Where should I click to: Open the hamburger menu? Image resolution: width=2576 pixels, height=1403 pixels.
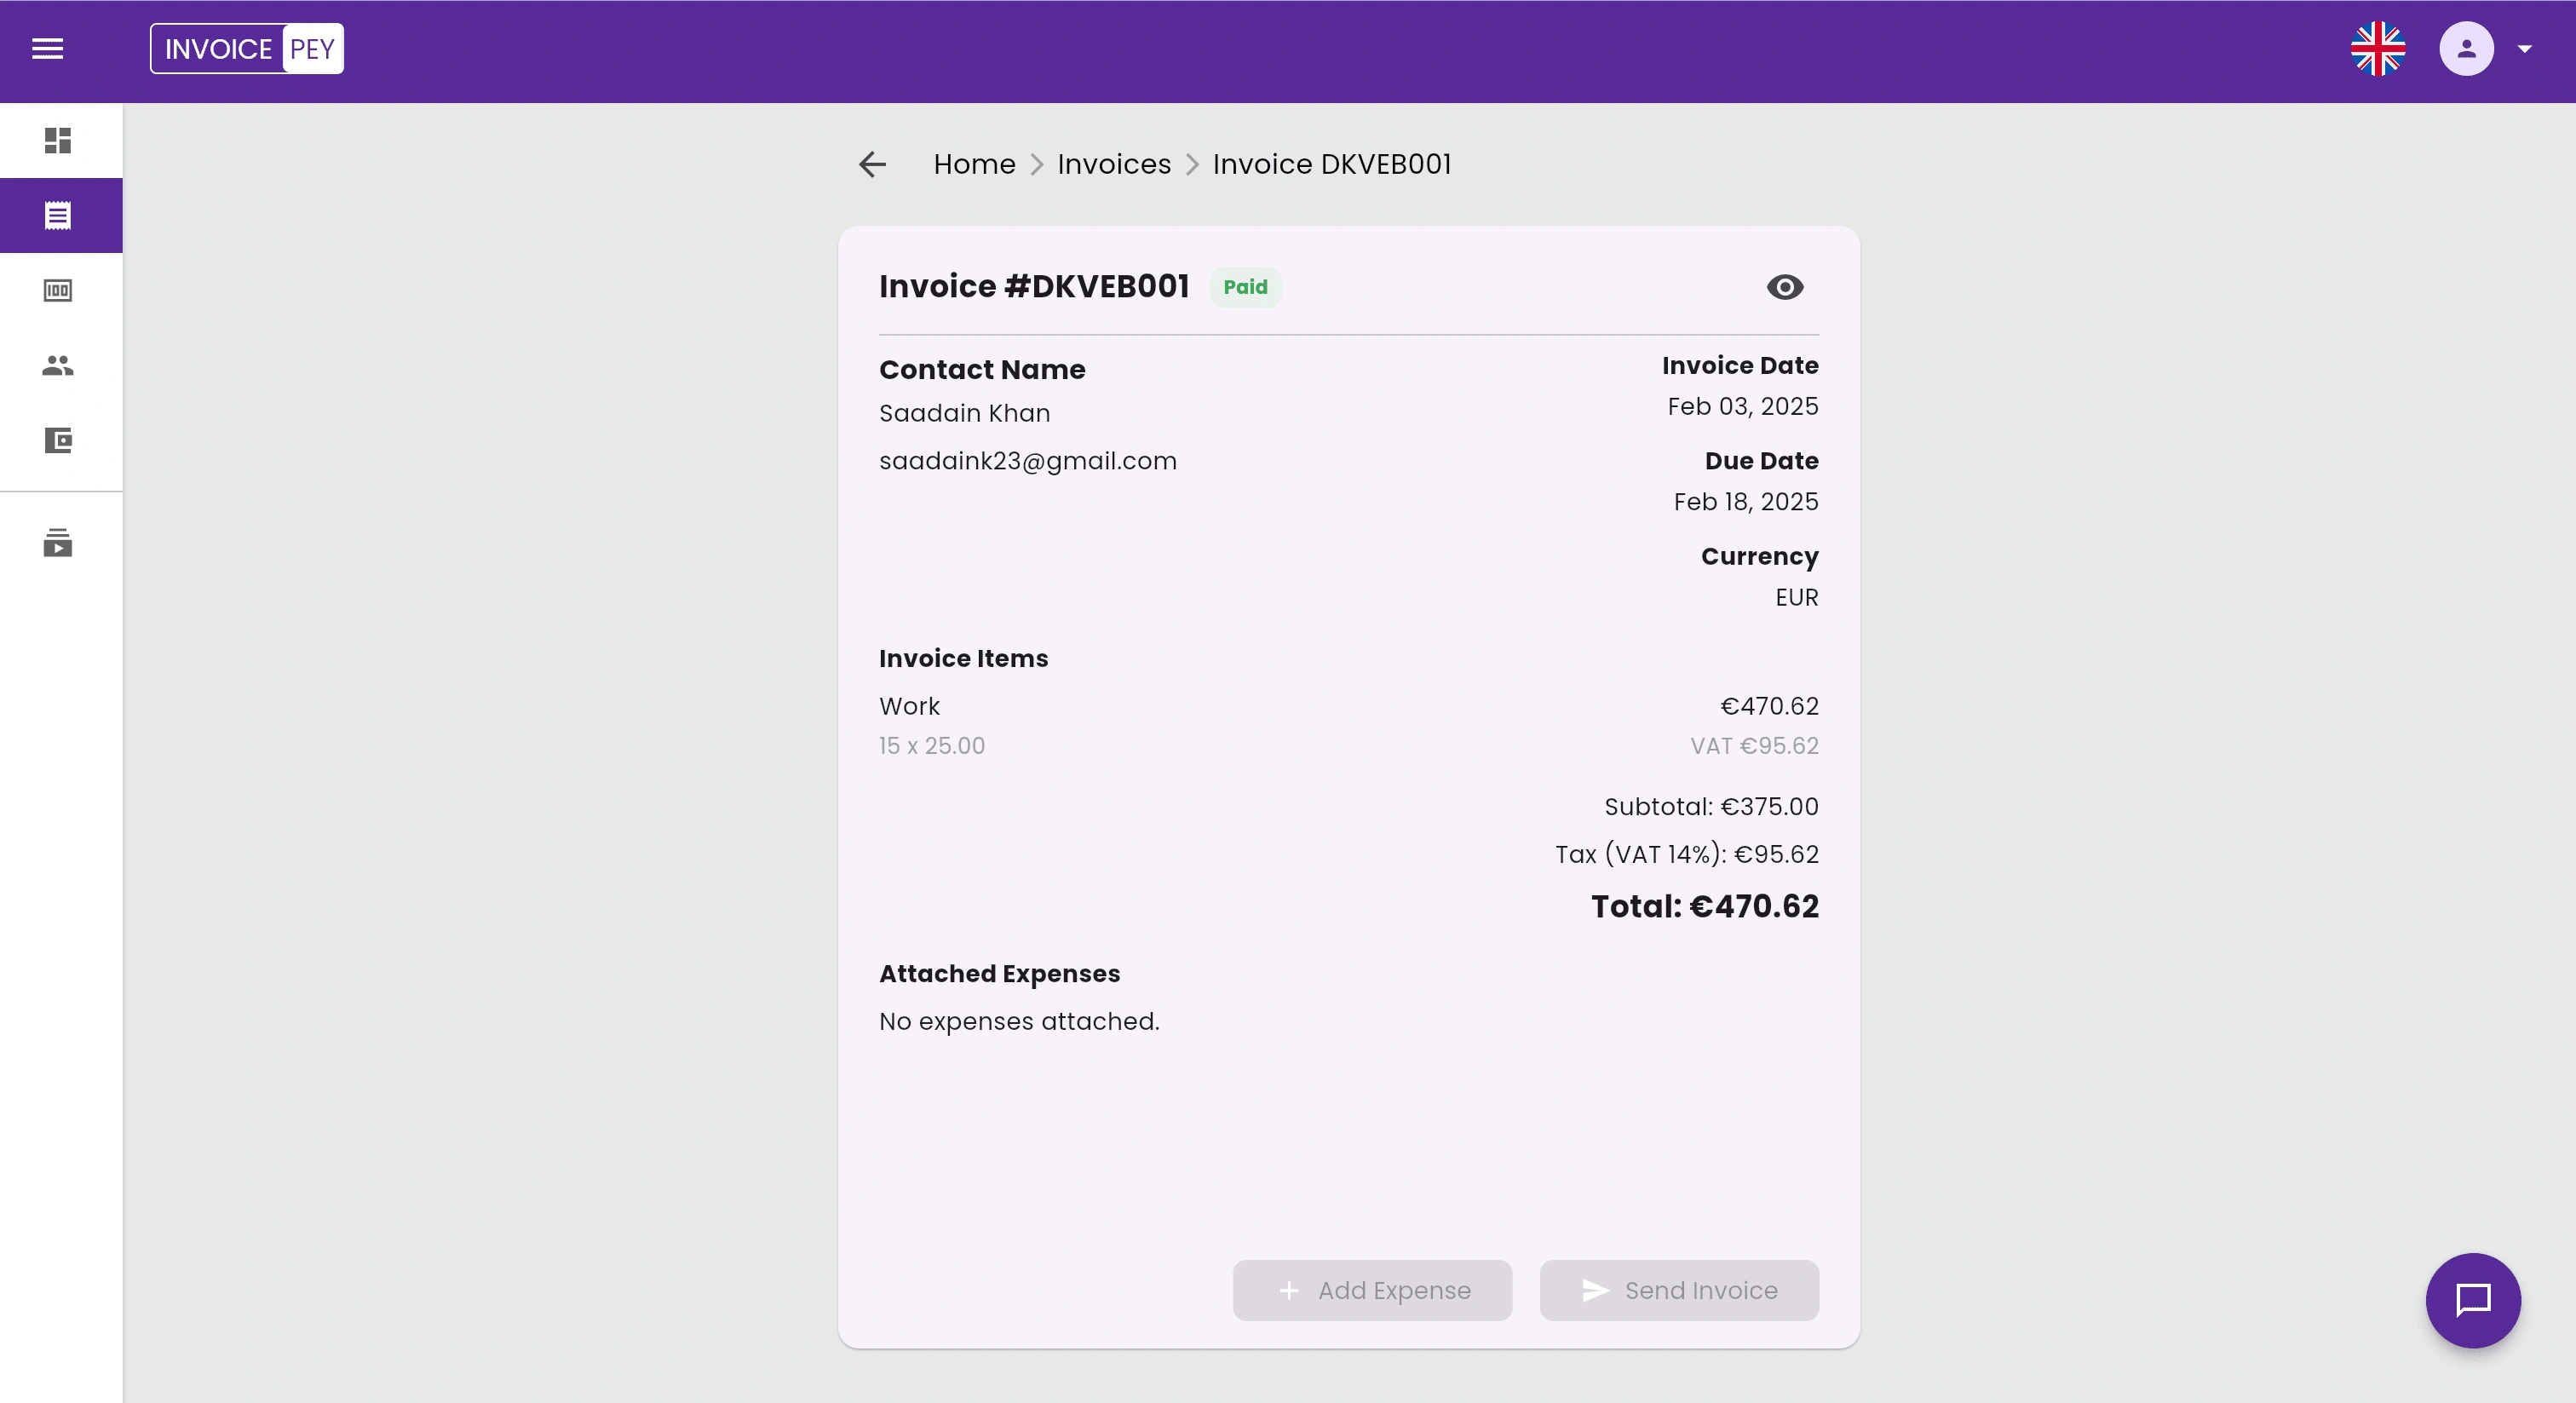47,48
